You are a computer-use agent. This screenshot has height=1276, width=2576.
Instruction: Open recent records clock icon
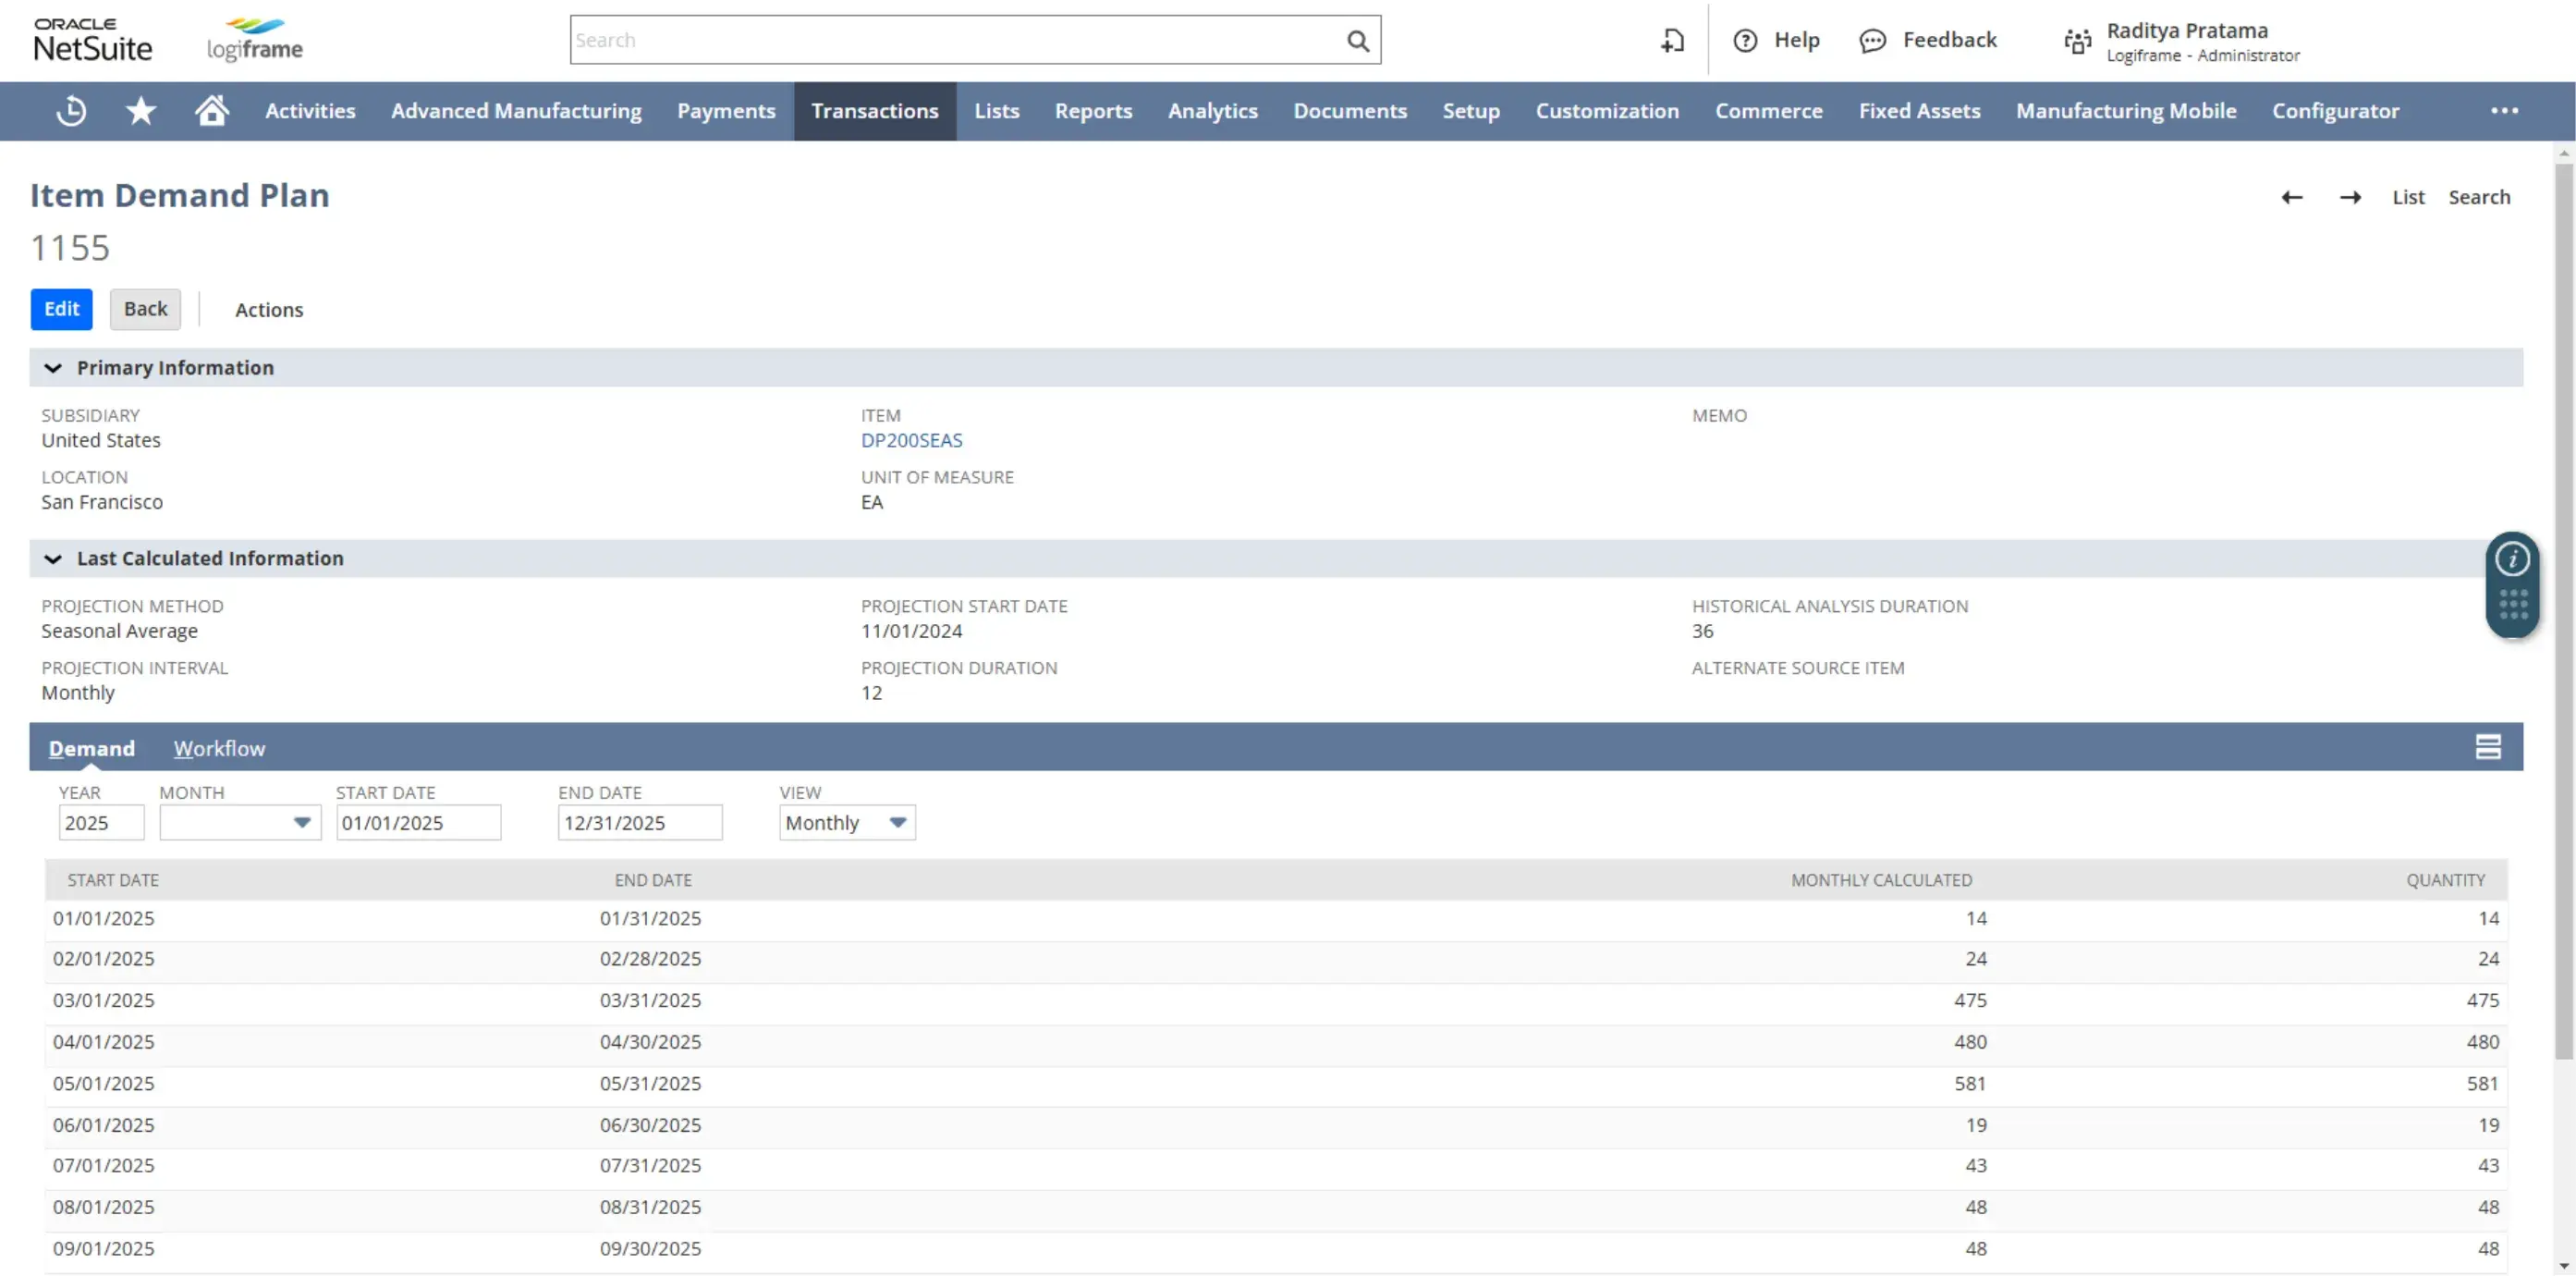point(70,111)
